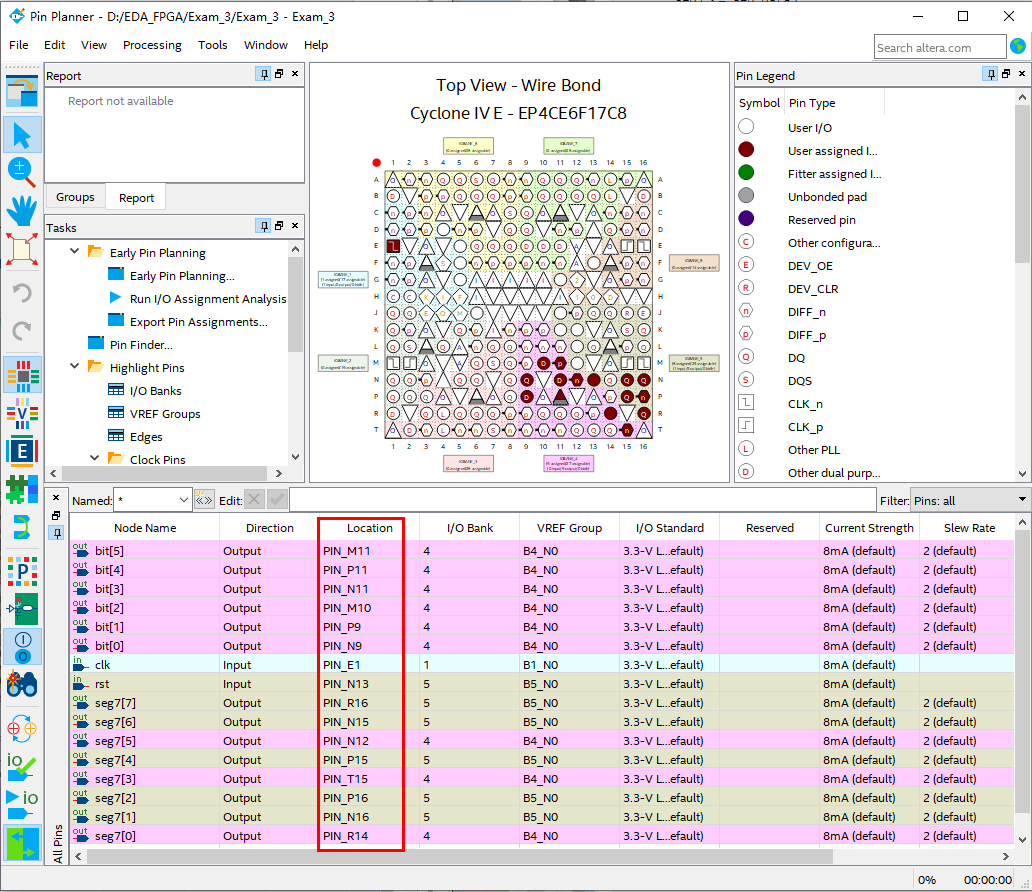
Task: Select the pointer selection tool
Action: tap(22, 135)
